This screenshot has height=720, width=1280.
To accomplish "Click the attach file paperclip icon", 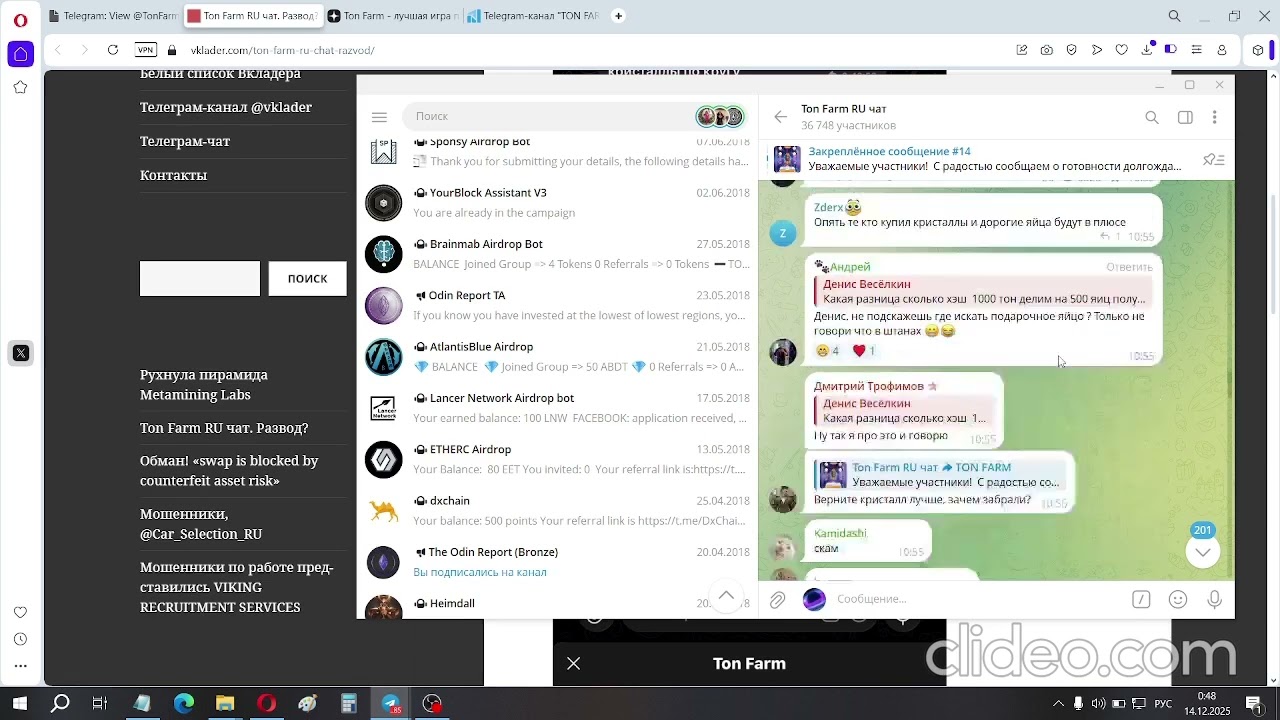I will (777, 599).
